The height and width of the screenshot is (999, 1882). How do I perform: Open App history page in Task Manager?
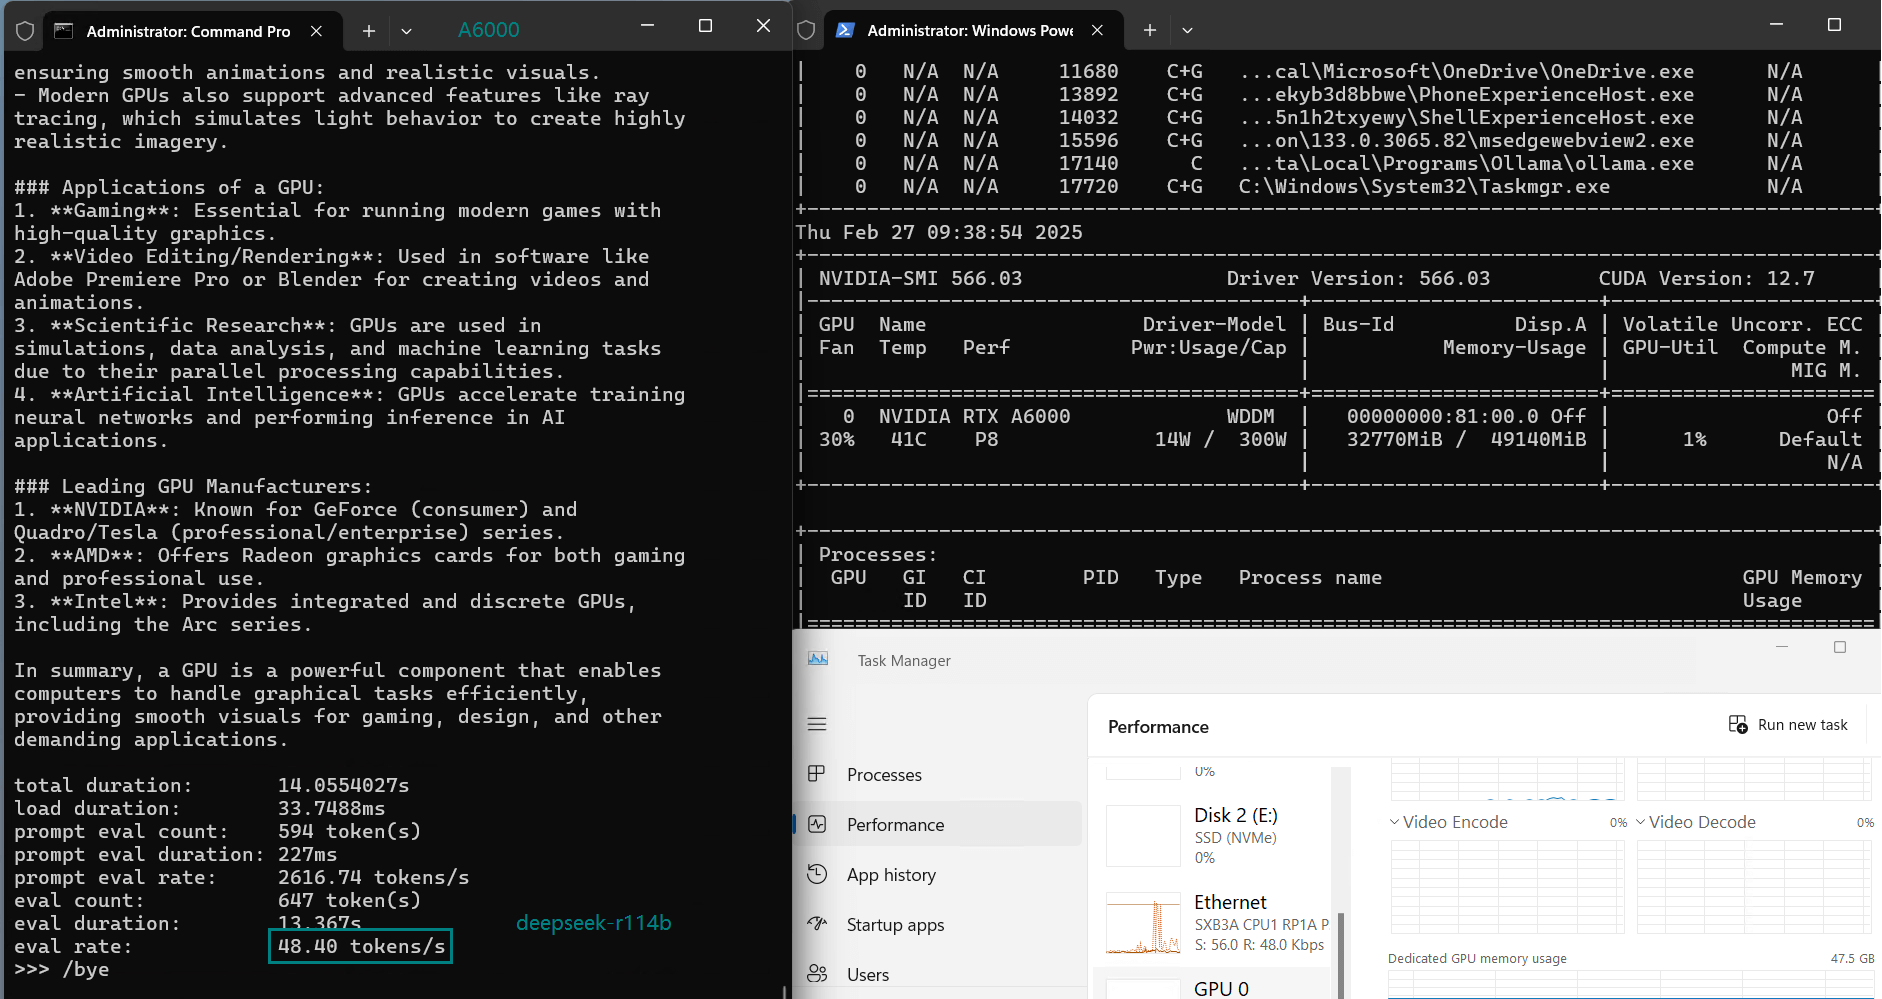coord(940,874)
